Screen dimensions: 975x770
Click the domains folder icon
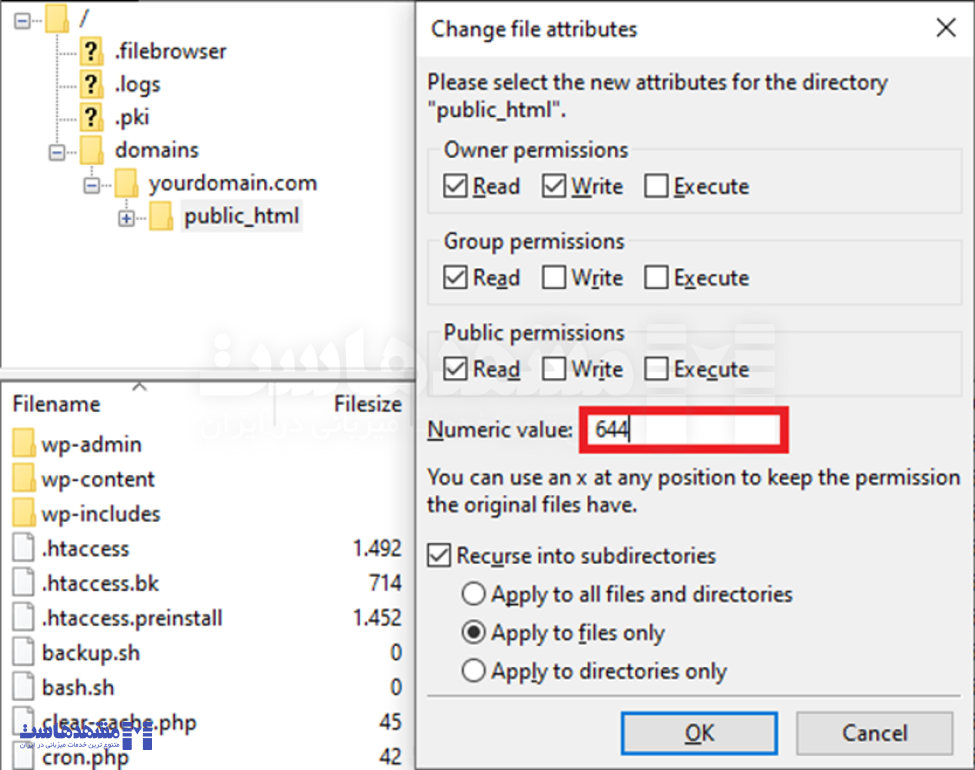tap(92, 150)
